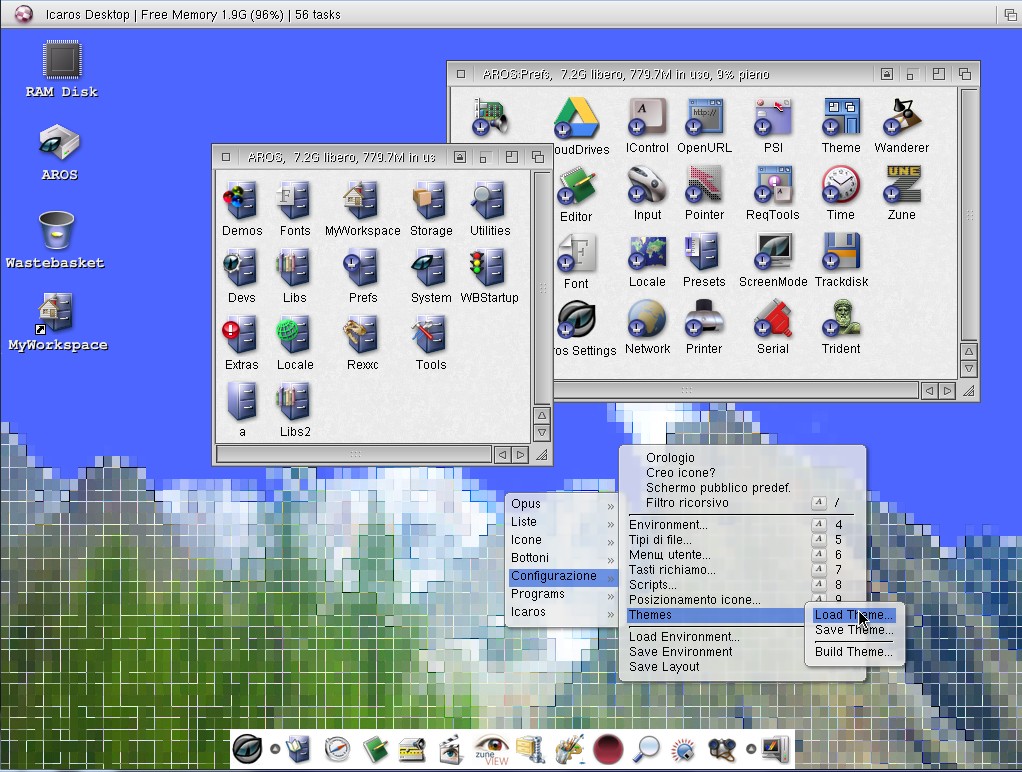Click the ZuneView icon in dock

(x=491, y=748)
